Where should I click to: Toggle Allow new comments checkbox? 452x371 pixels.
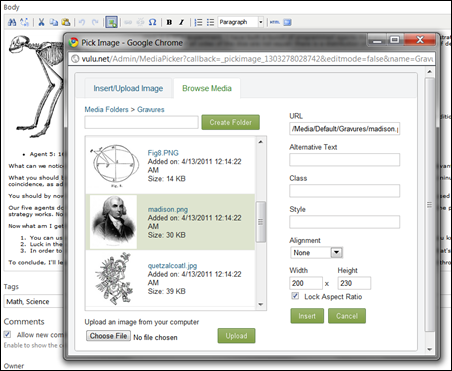click(7, 334)
